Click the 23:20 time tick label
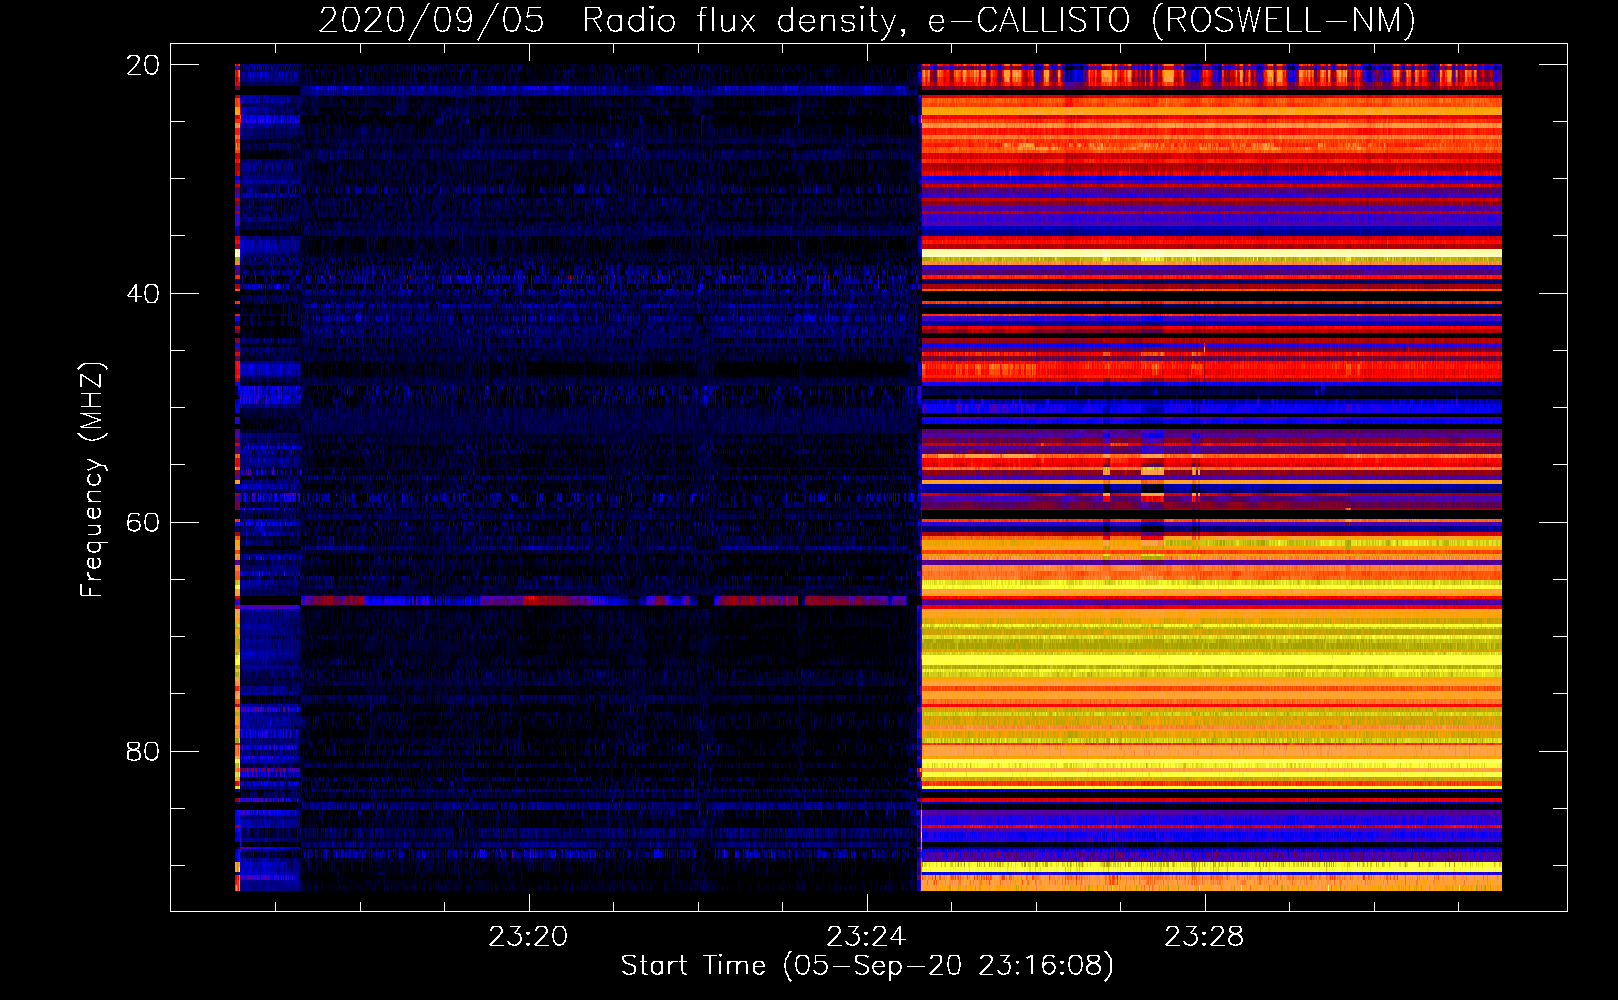Image resolution: width=1618 pixels, height=1000 pixels. (x=528, y=937)
